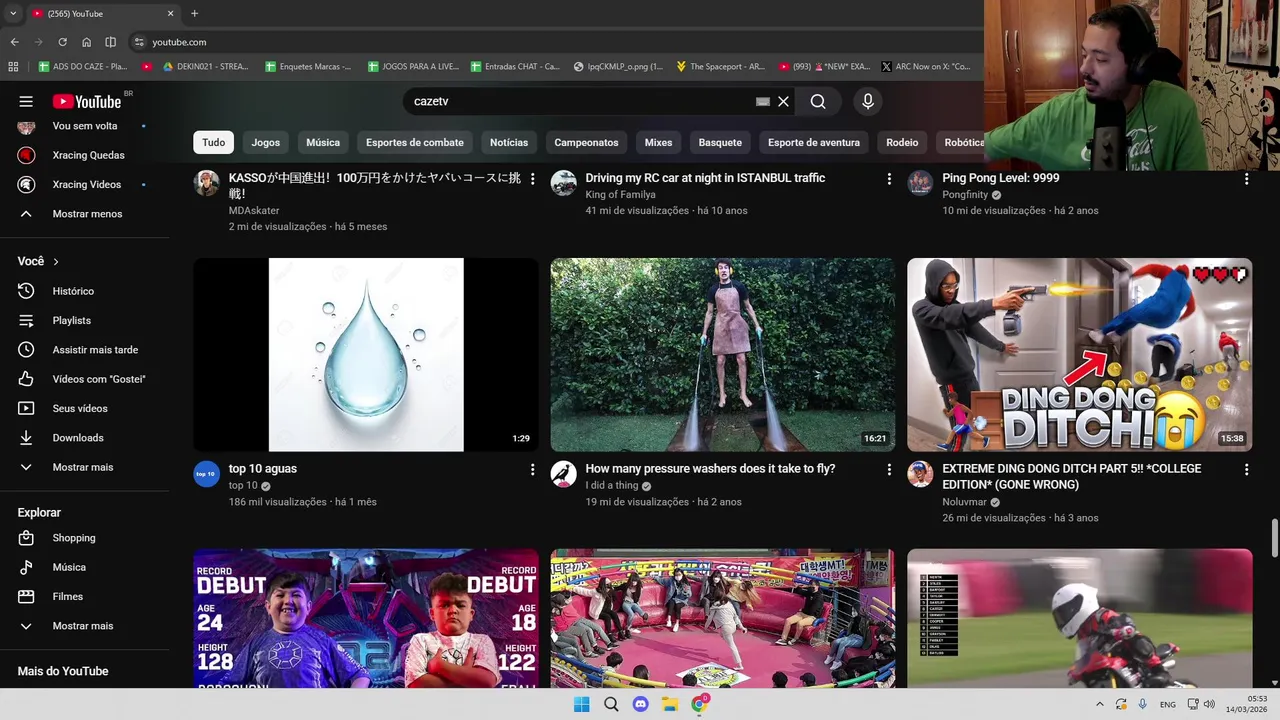This screenshot has width=1280, height=720.
Task: Play the water drop thumbnail video
Action: point(366,355)
